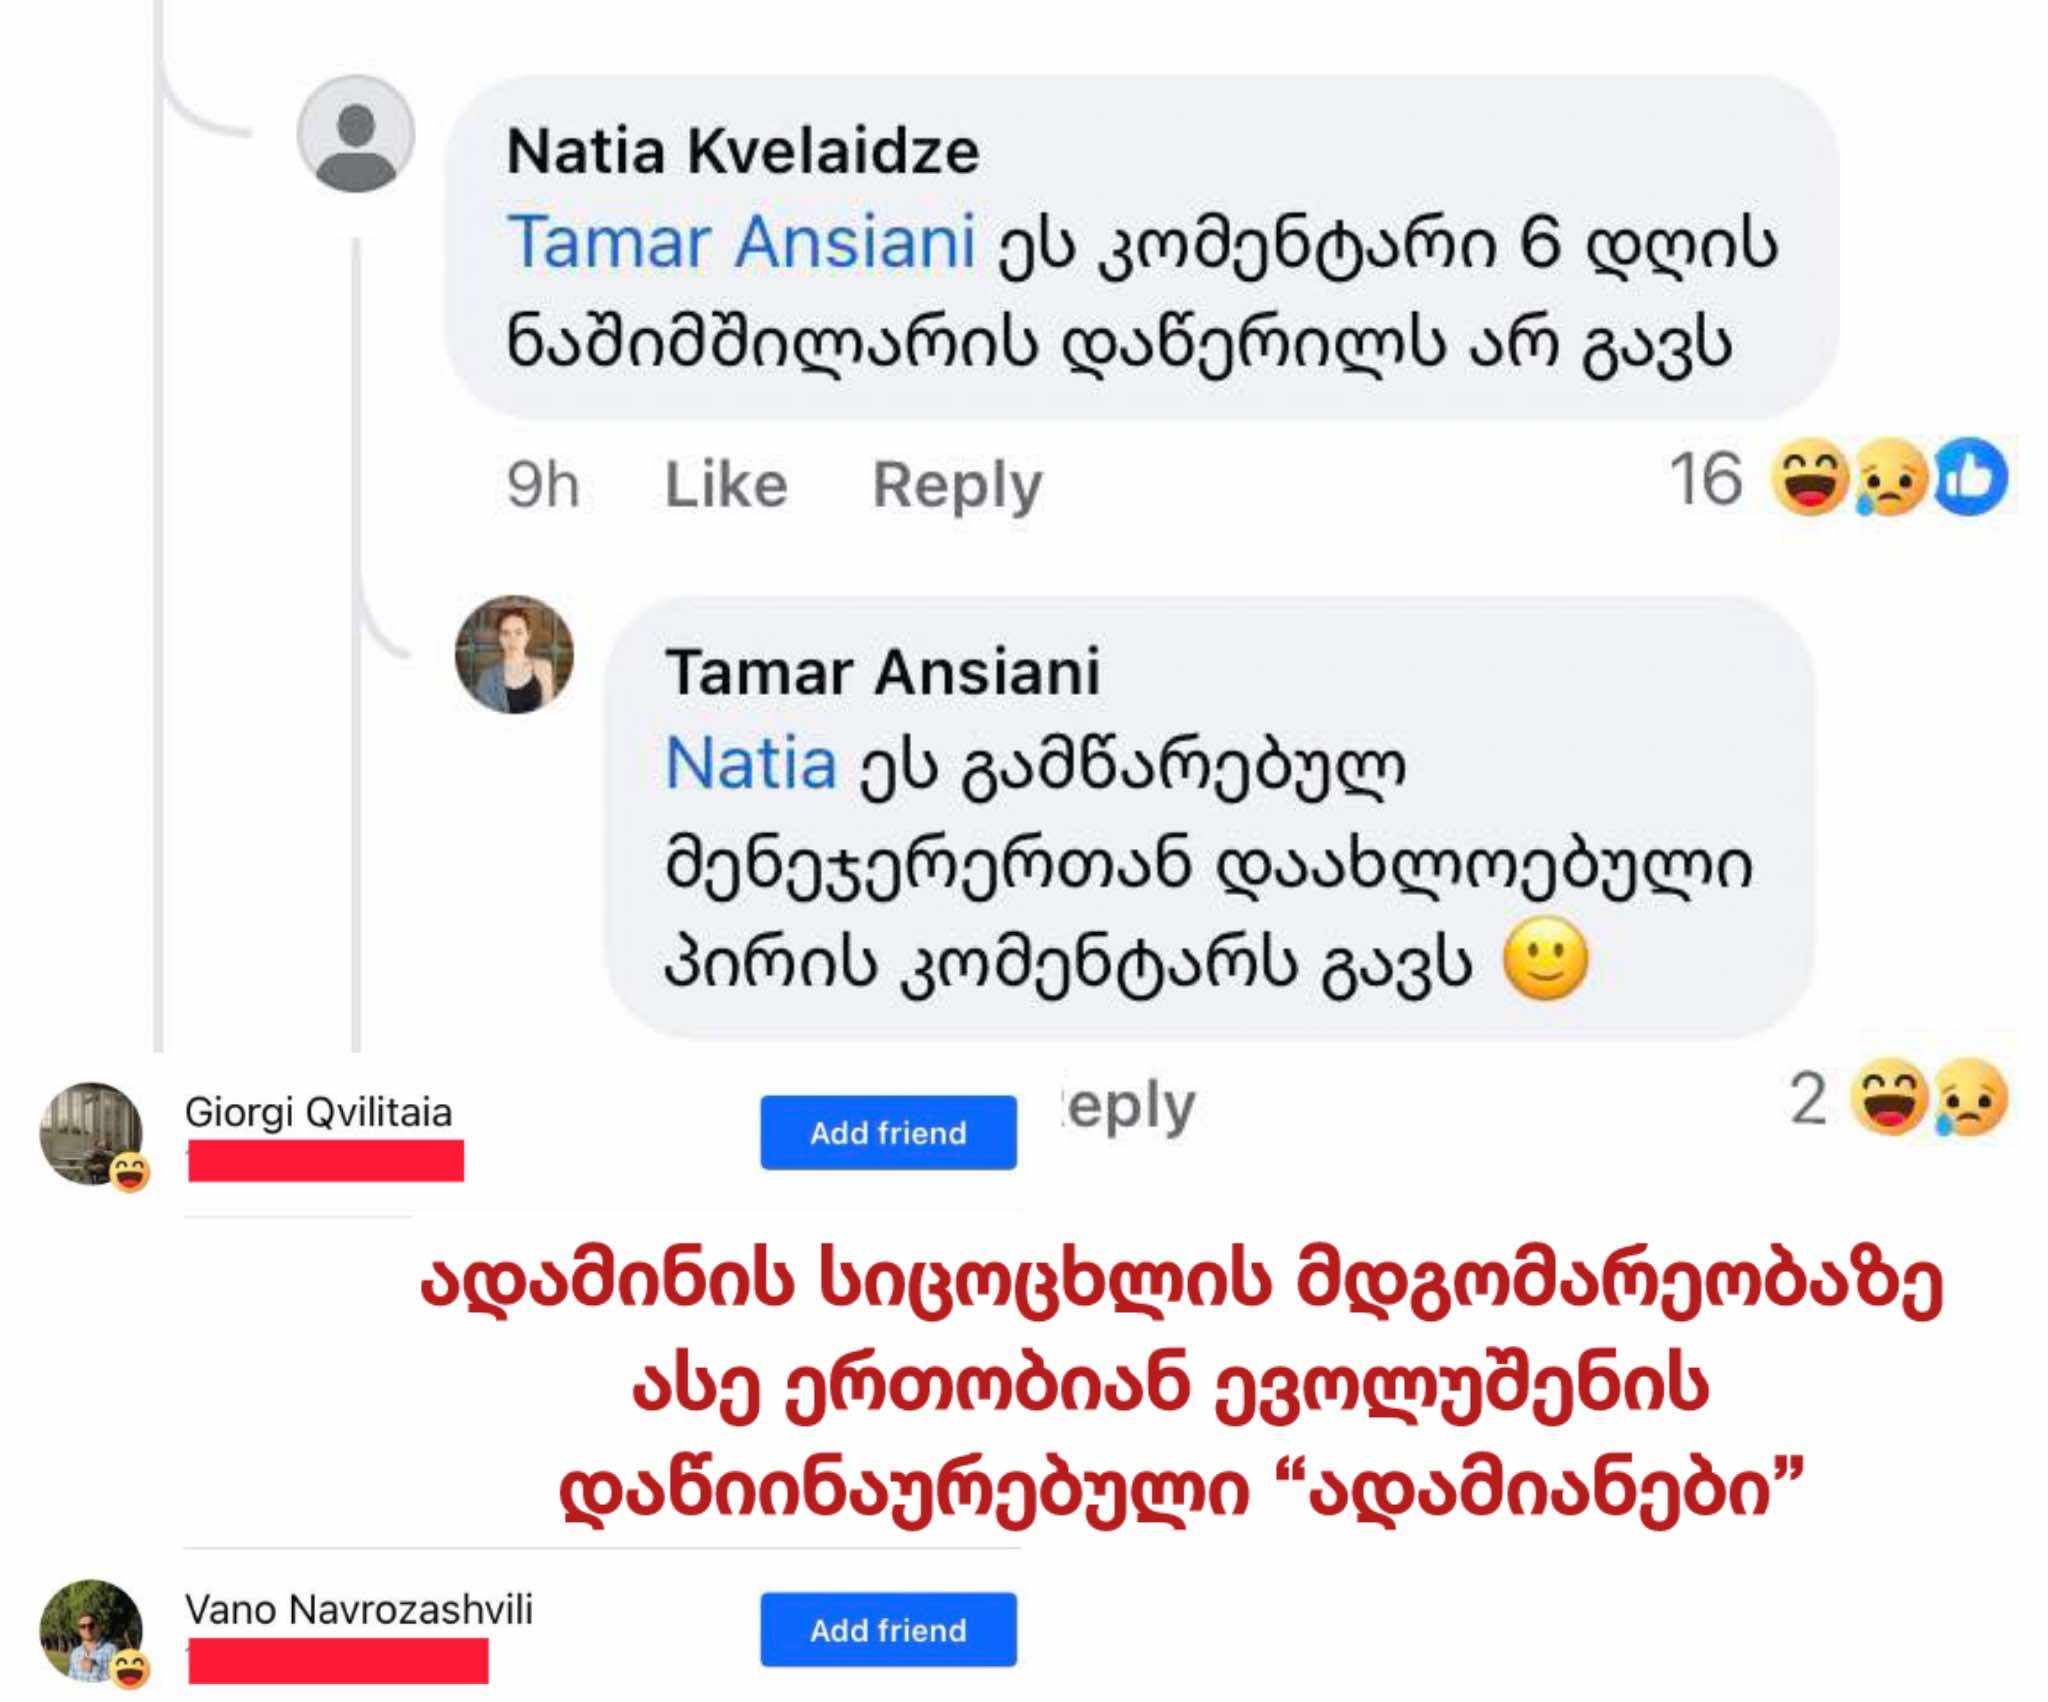This screenshot has height=1702, width=2048.
Task: Click Natia Kvelaidze's default profile avatar
Action: coord(356,134)
